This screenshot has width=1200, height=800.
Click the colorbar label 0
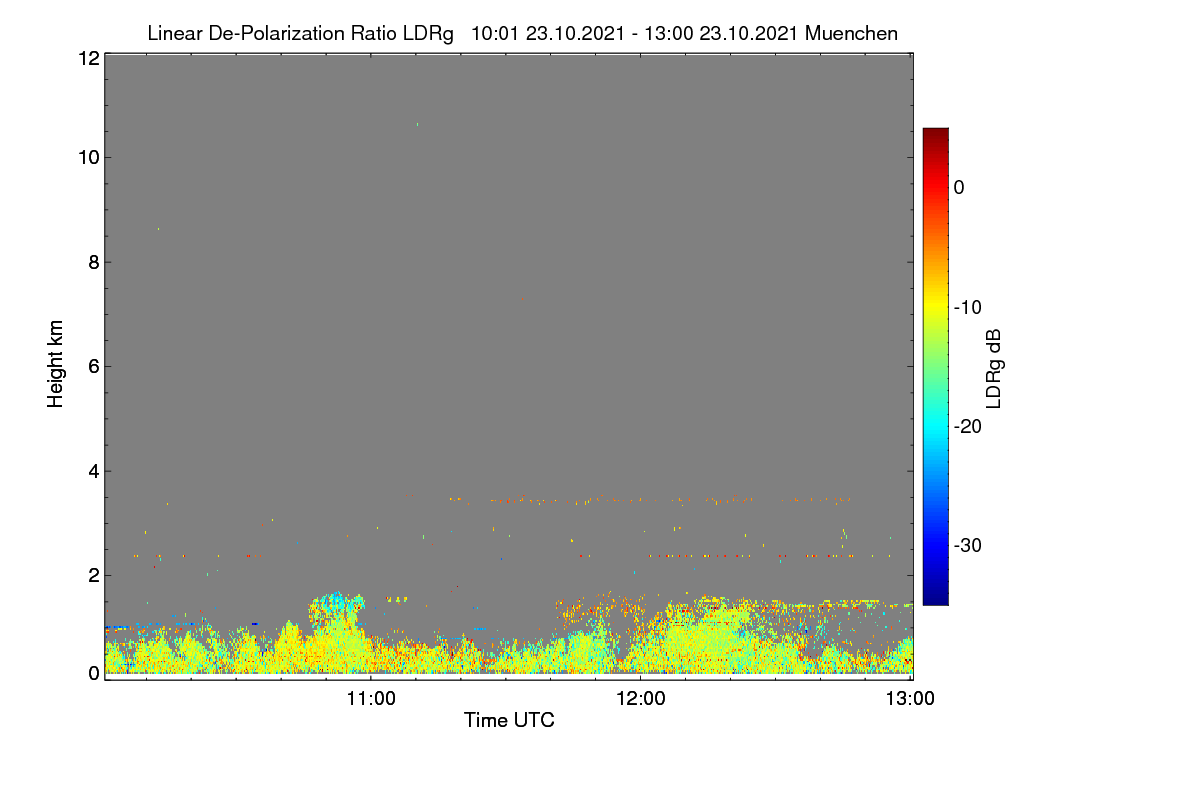pyautogui.click(x=960, y=187)
